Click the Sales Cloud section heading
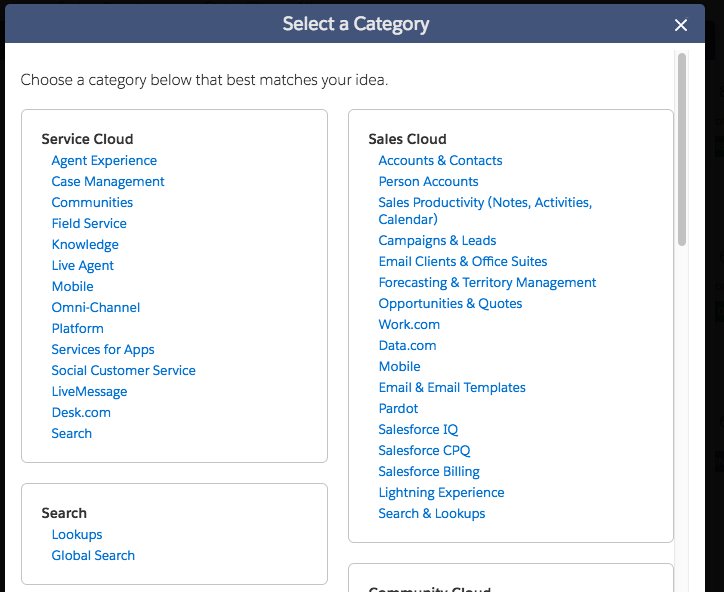This screenshot has width=724, height=592. [407, 139]
